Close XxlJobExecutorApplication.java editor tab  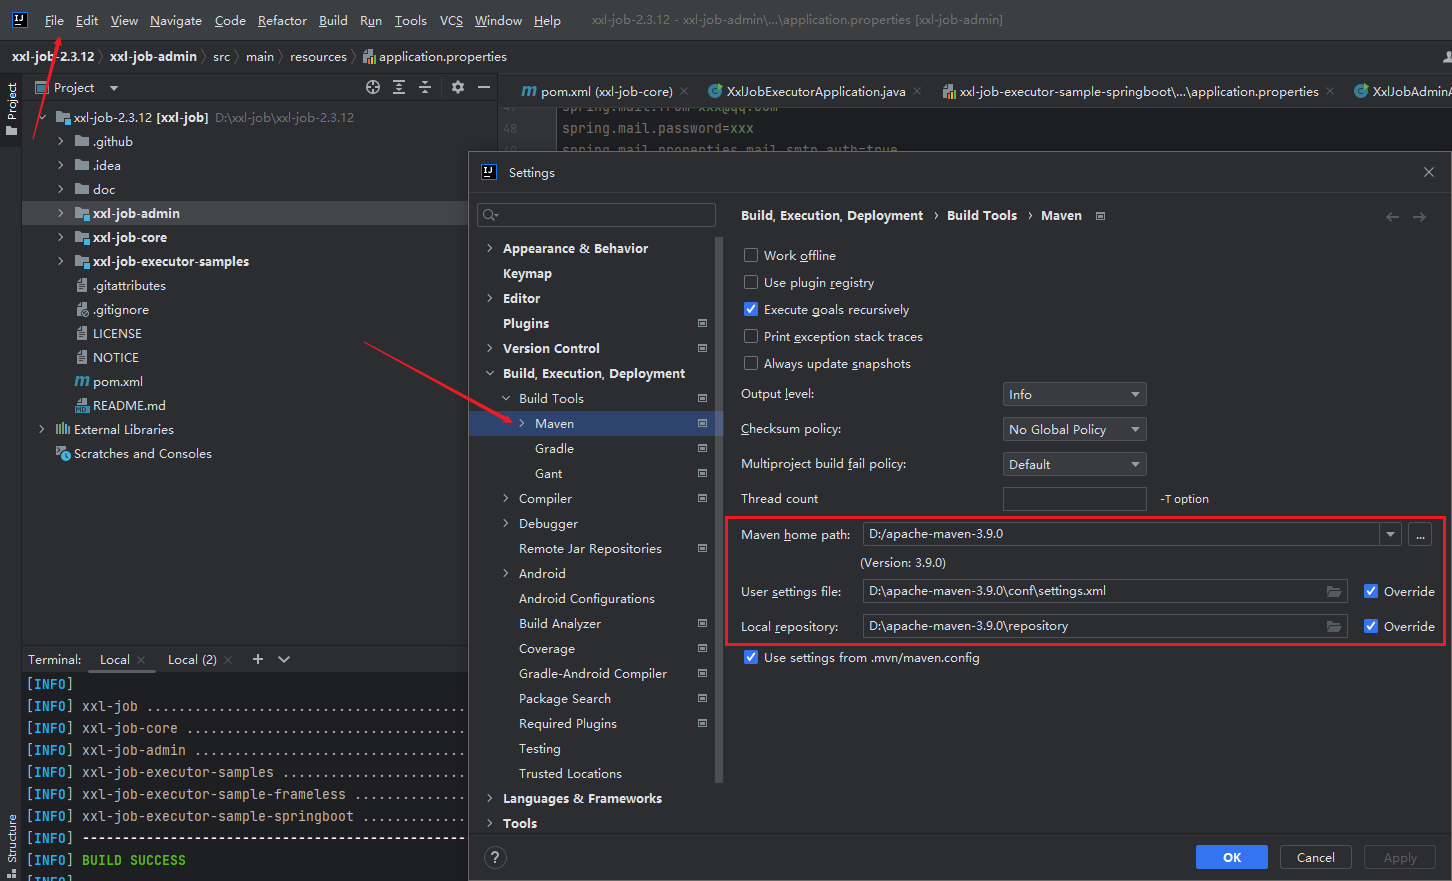click(x=917, y=91)
